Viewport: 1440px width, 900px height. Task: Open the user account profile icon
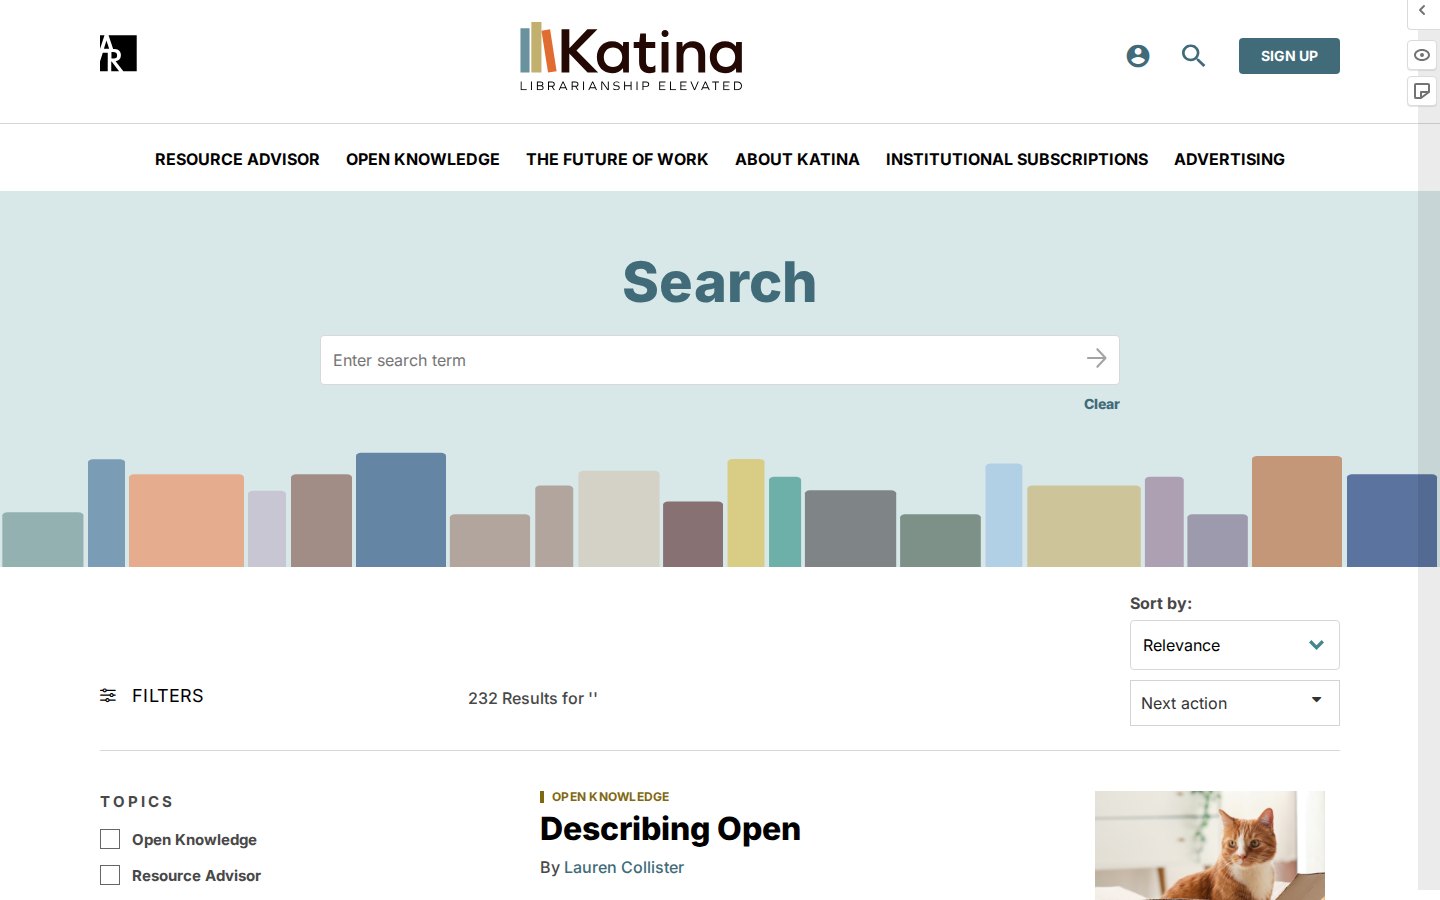click(x=1138, y=56)
